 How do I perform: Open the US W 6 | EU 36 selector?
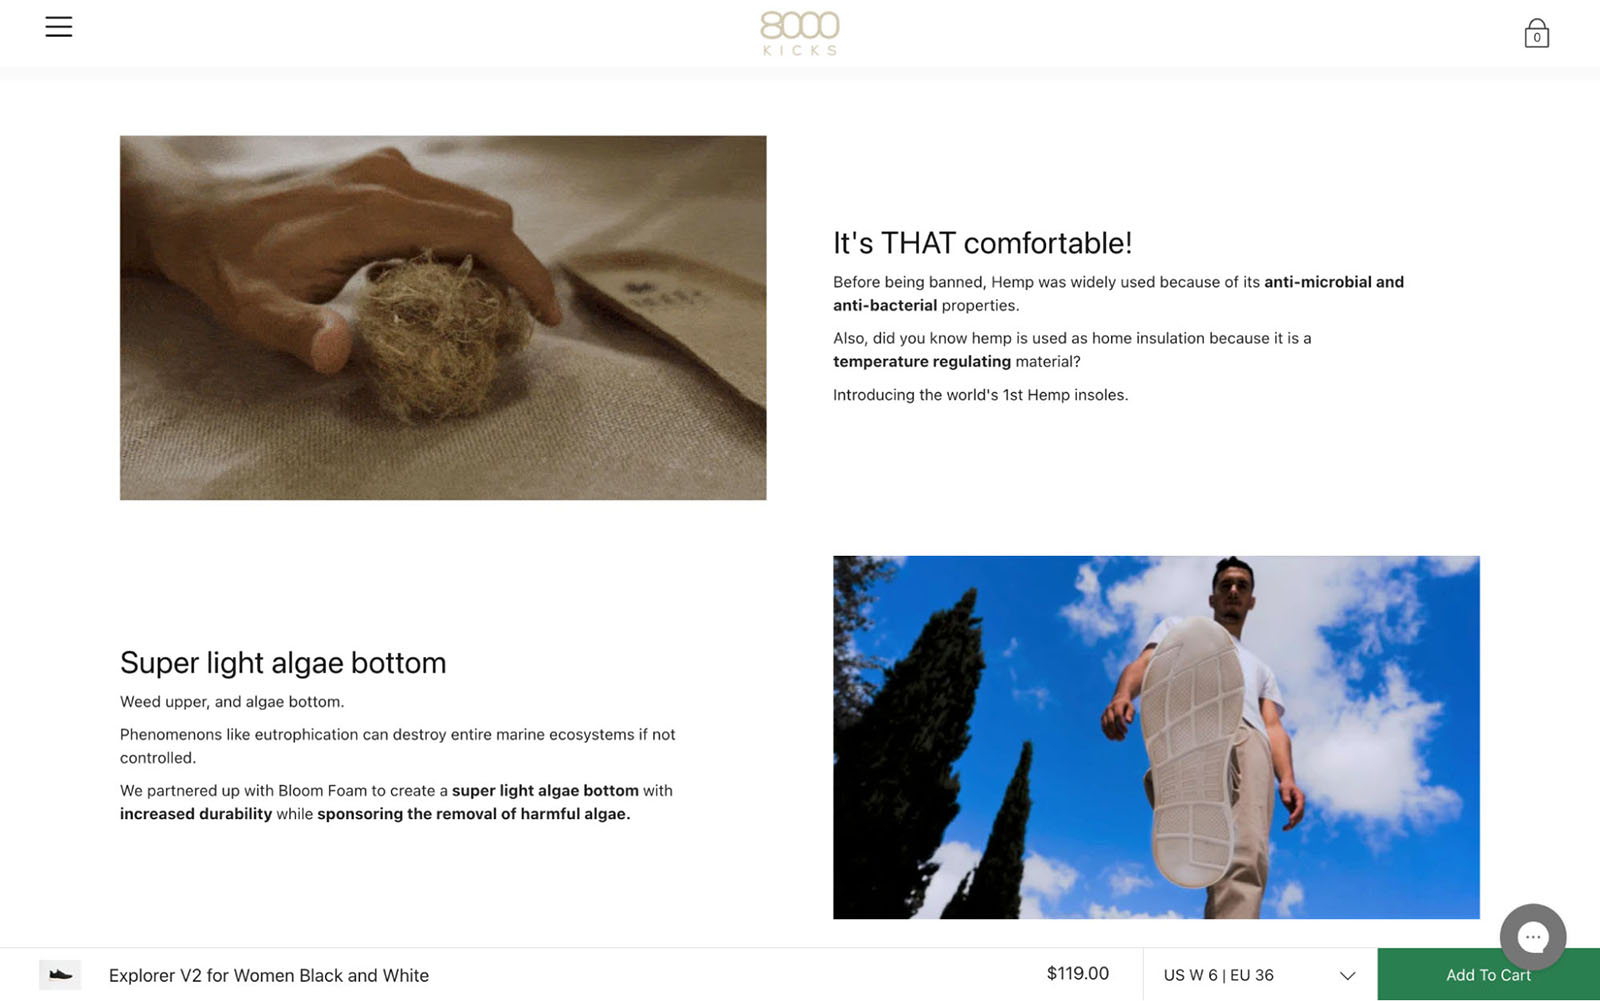(1259, 975)
